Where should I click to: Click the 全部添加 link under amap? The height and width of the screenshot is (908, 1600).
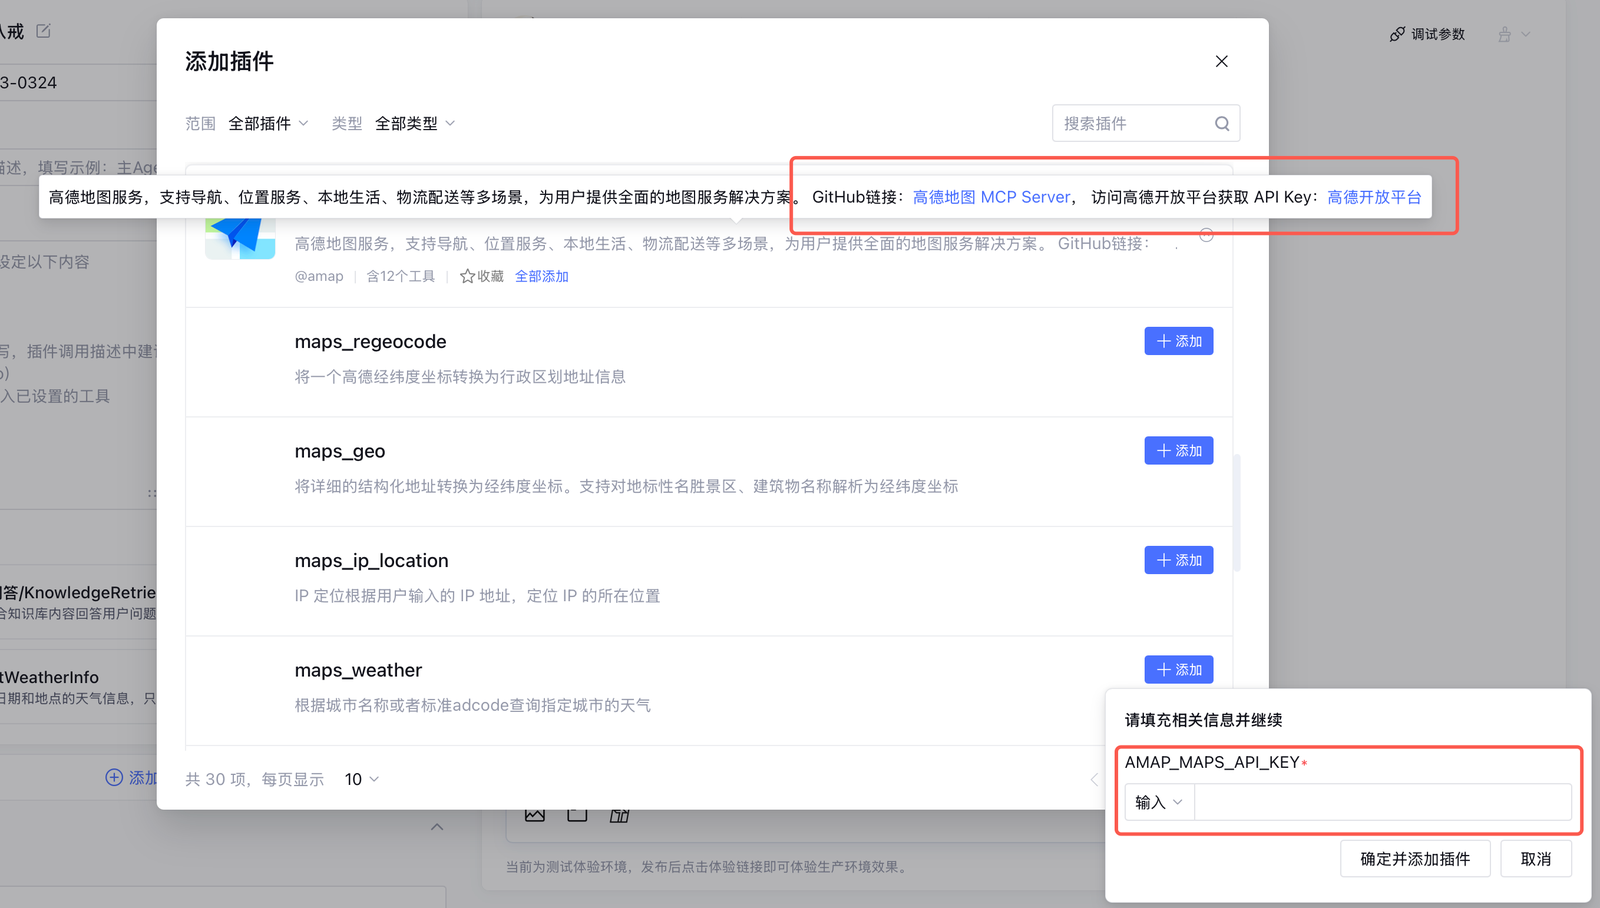click(x=541, y=276)
